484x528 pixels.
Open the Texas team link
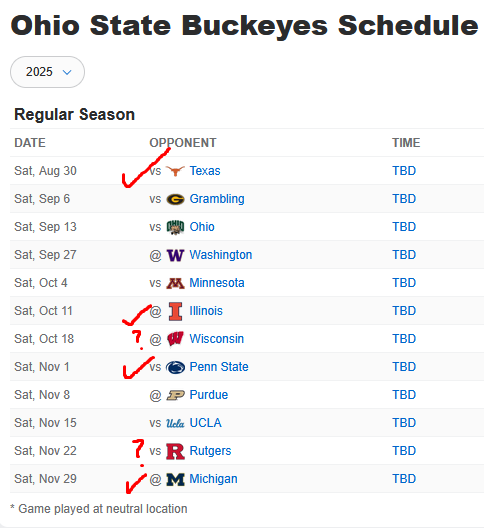pyautogui.click(x=205, y=171)
